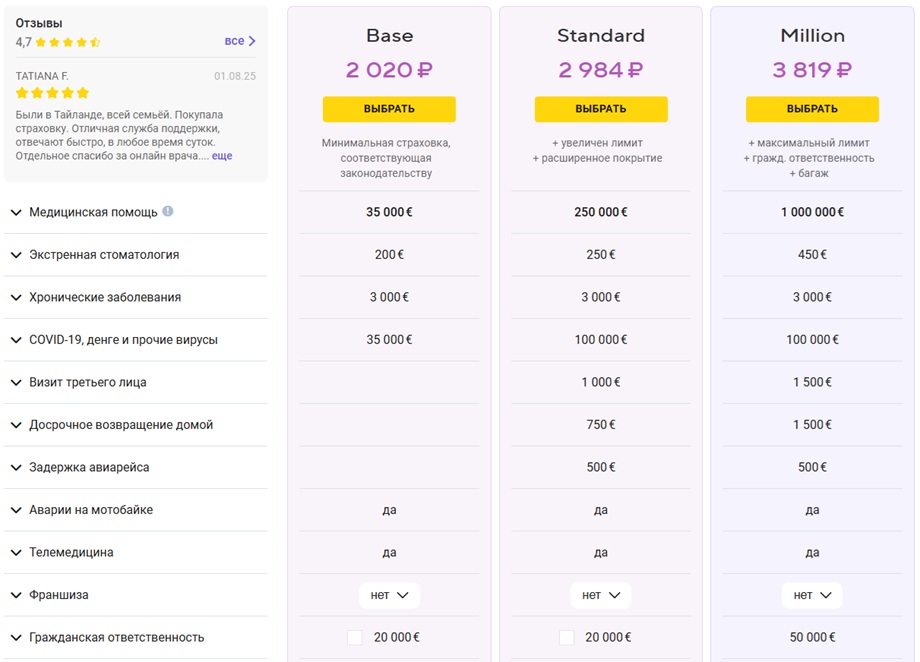Select the Million plan ВЫБРАТЬ button
This screenshot has height=662, width=920.
[x=812, y=109]
